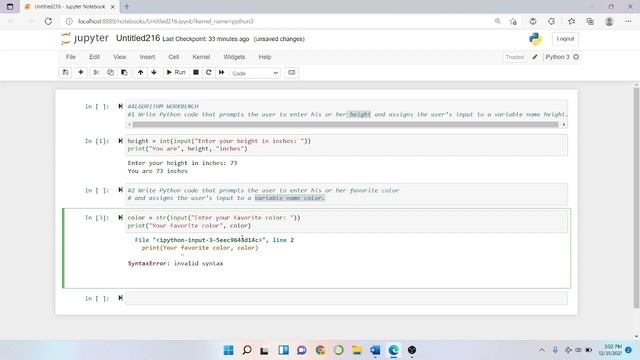Open the Insert menu
This screenshot has height=360, width=640.
click(147, 57)
